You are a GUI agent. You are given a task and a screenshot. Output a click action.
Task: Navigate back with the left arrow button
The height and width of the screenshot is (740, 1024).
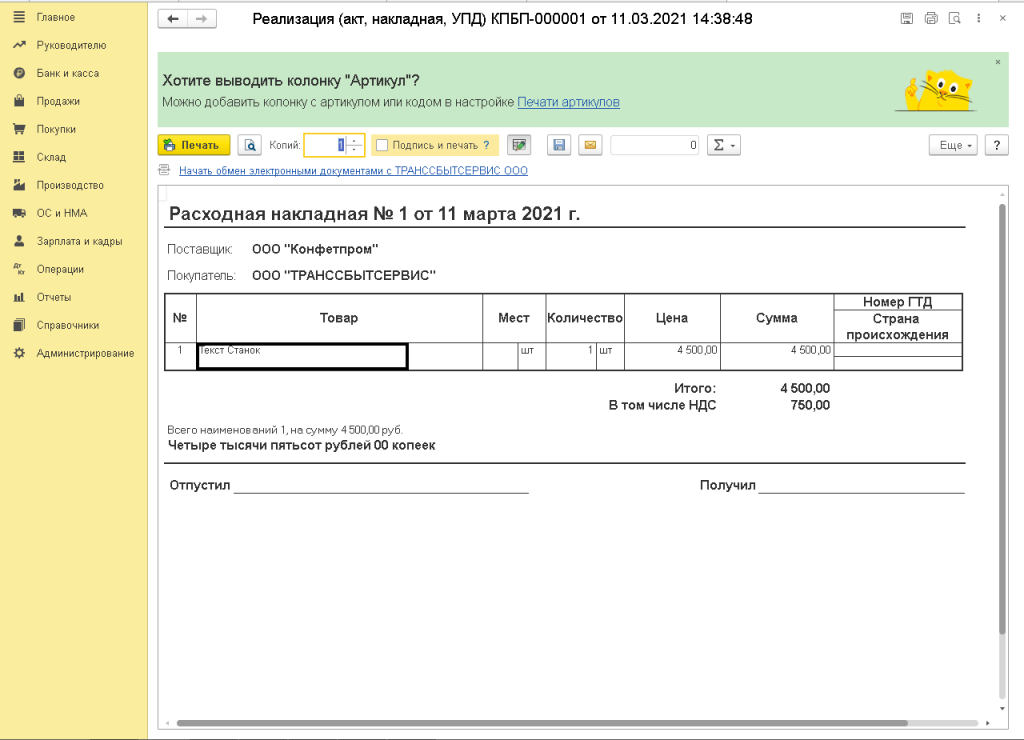(174, 19)
